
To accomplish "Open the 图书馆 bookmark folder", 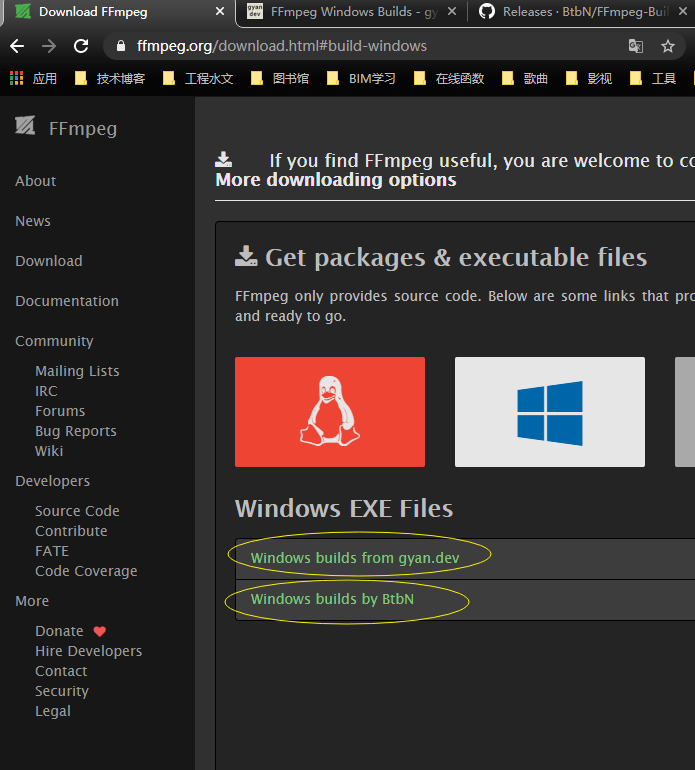I will click(x=280, y=79).
